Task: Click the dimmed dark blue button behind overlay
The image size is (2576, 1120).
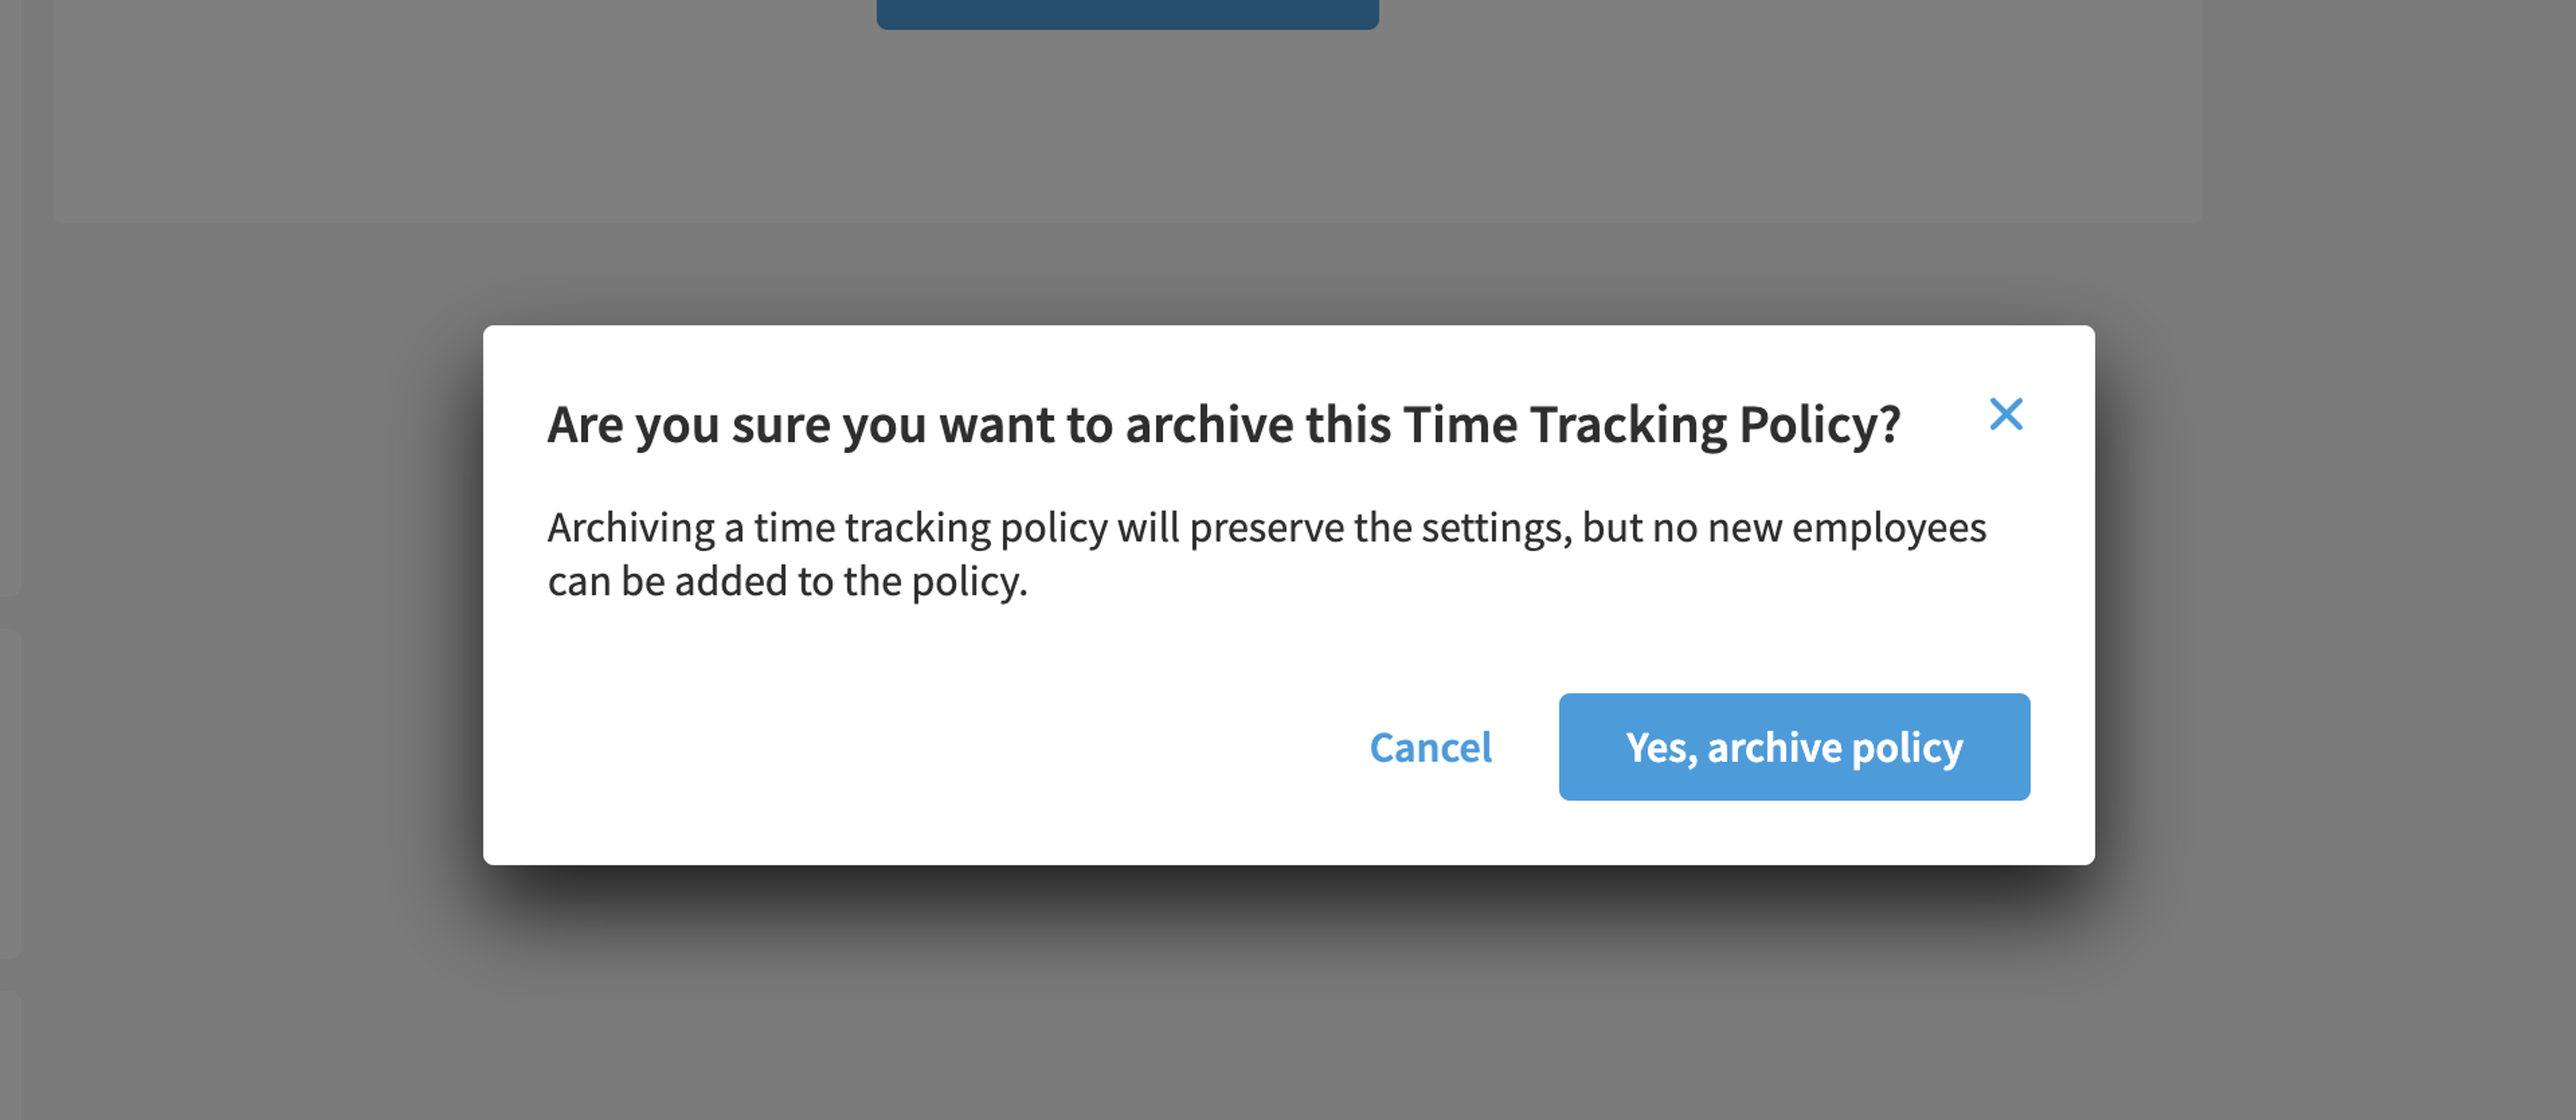Action: point(1127,14)
